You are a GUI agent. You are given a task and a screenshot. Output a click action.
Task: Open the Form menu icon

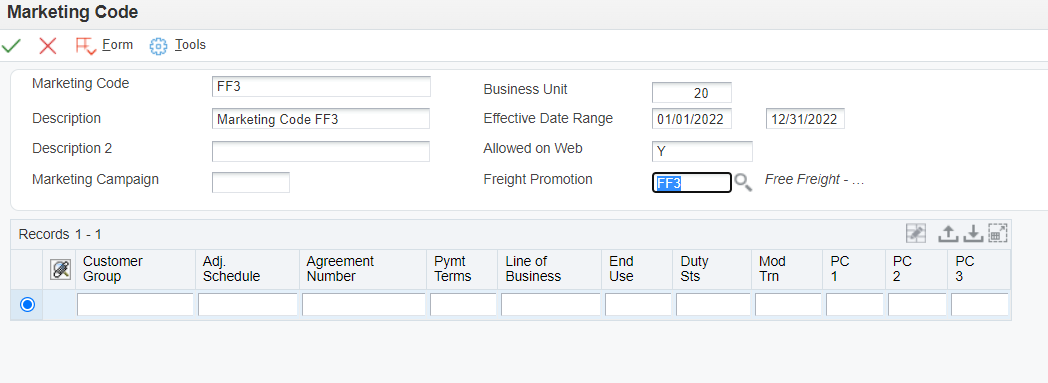click(x=86, y=45)
